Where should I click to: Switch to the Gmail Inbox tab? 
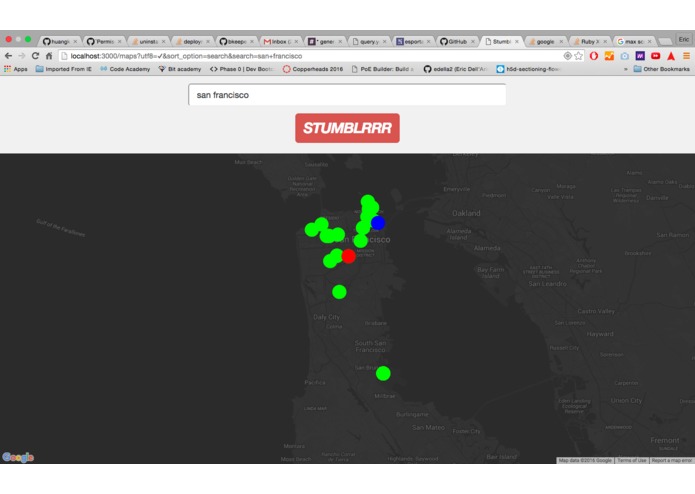pyautogui.click(x=280, y=42)
